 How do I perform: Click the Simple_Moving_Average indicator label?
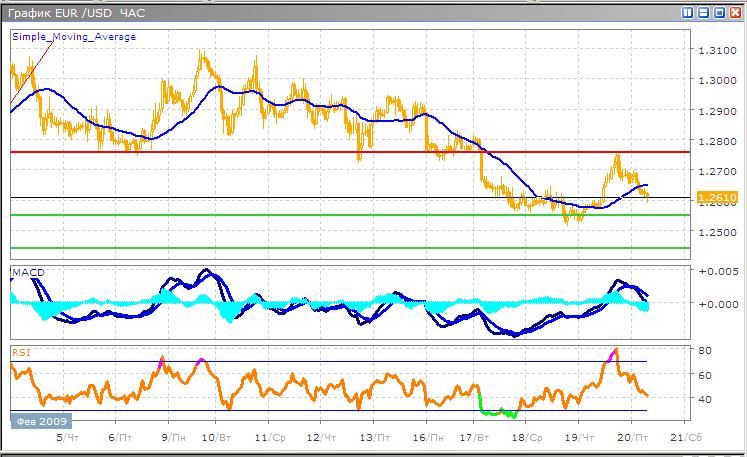74,37
